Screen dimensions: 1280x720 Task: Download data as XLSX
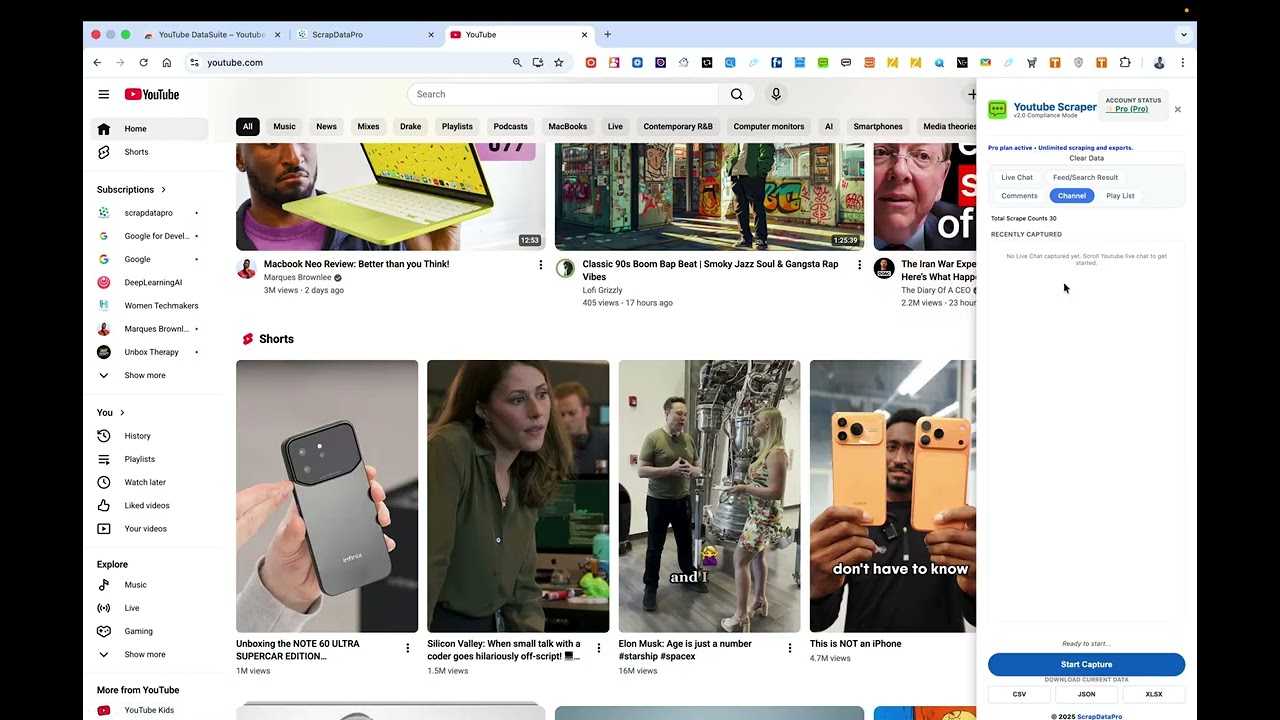[1153, 694]
